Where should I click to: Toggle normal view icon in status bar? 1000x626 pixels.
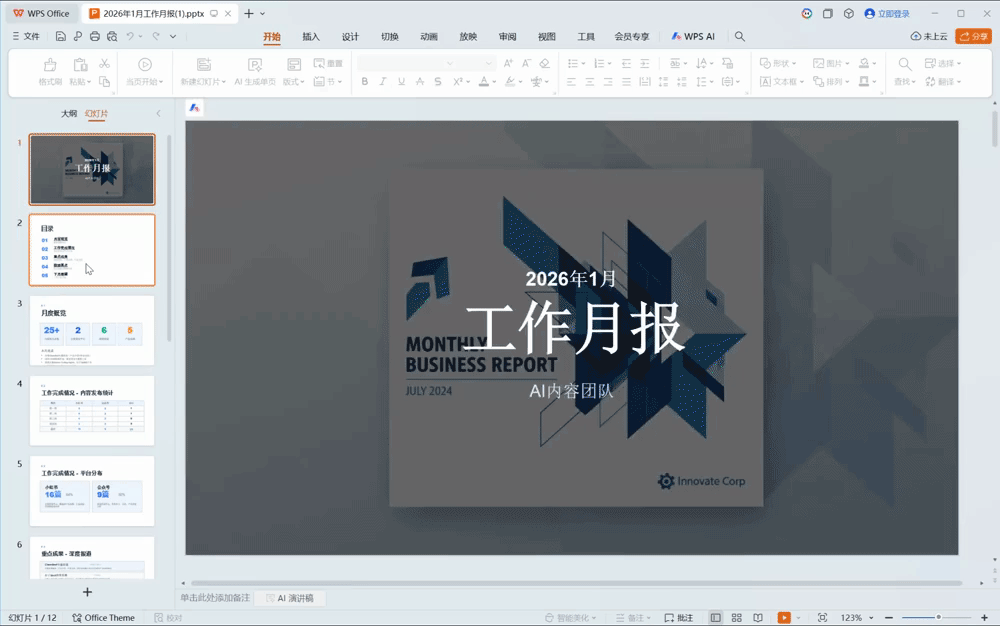tap(716, 617)
